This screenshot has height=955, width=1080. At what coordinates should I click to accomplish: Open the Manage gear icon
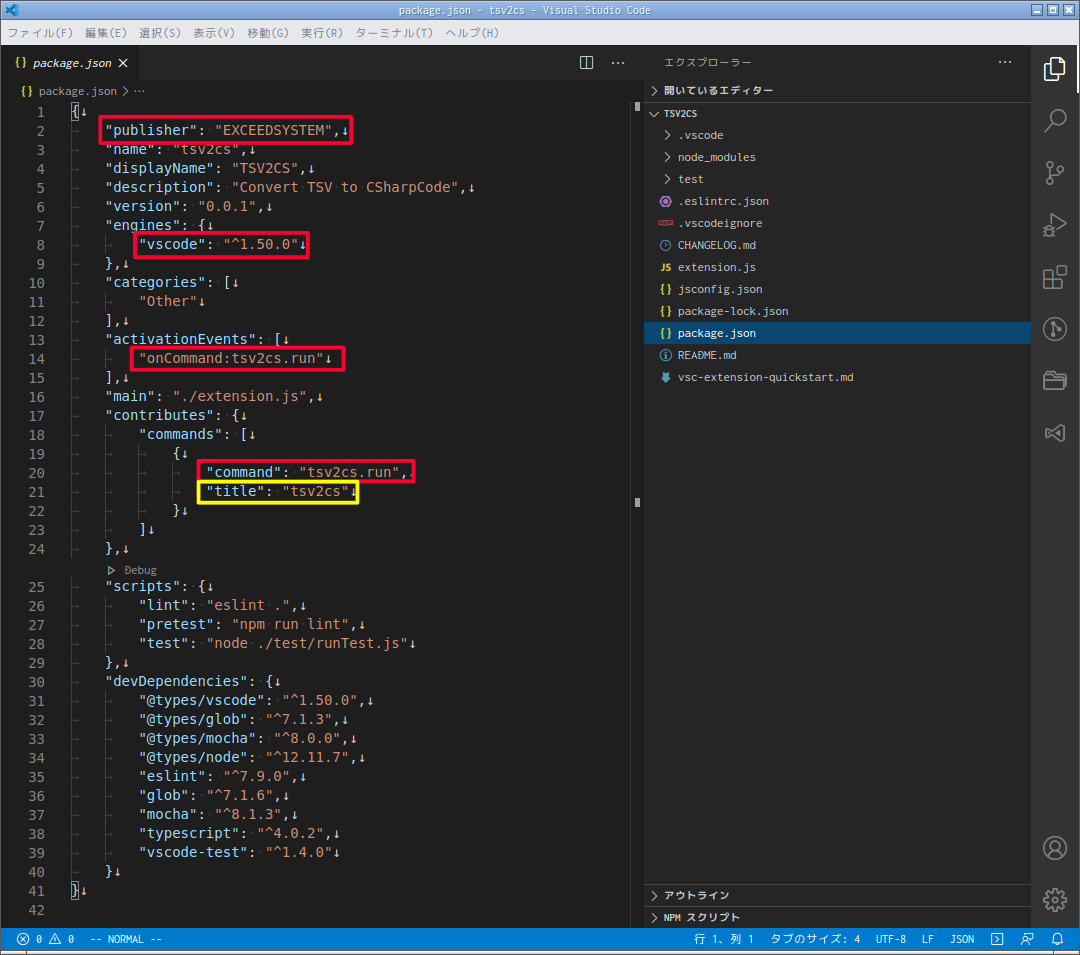[x=1055, y=899]
